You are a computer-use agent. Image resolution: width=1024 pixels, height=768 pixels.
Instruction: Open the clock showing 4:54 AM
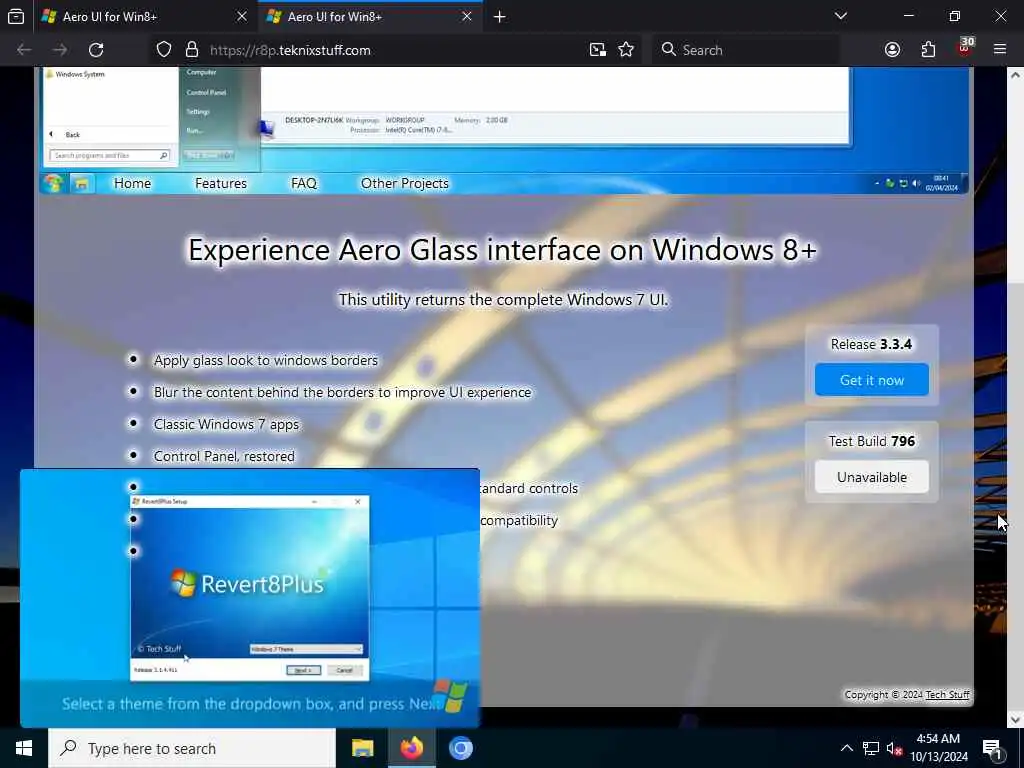point(938,748)
